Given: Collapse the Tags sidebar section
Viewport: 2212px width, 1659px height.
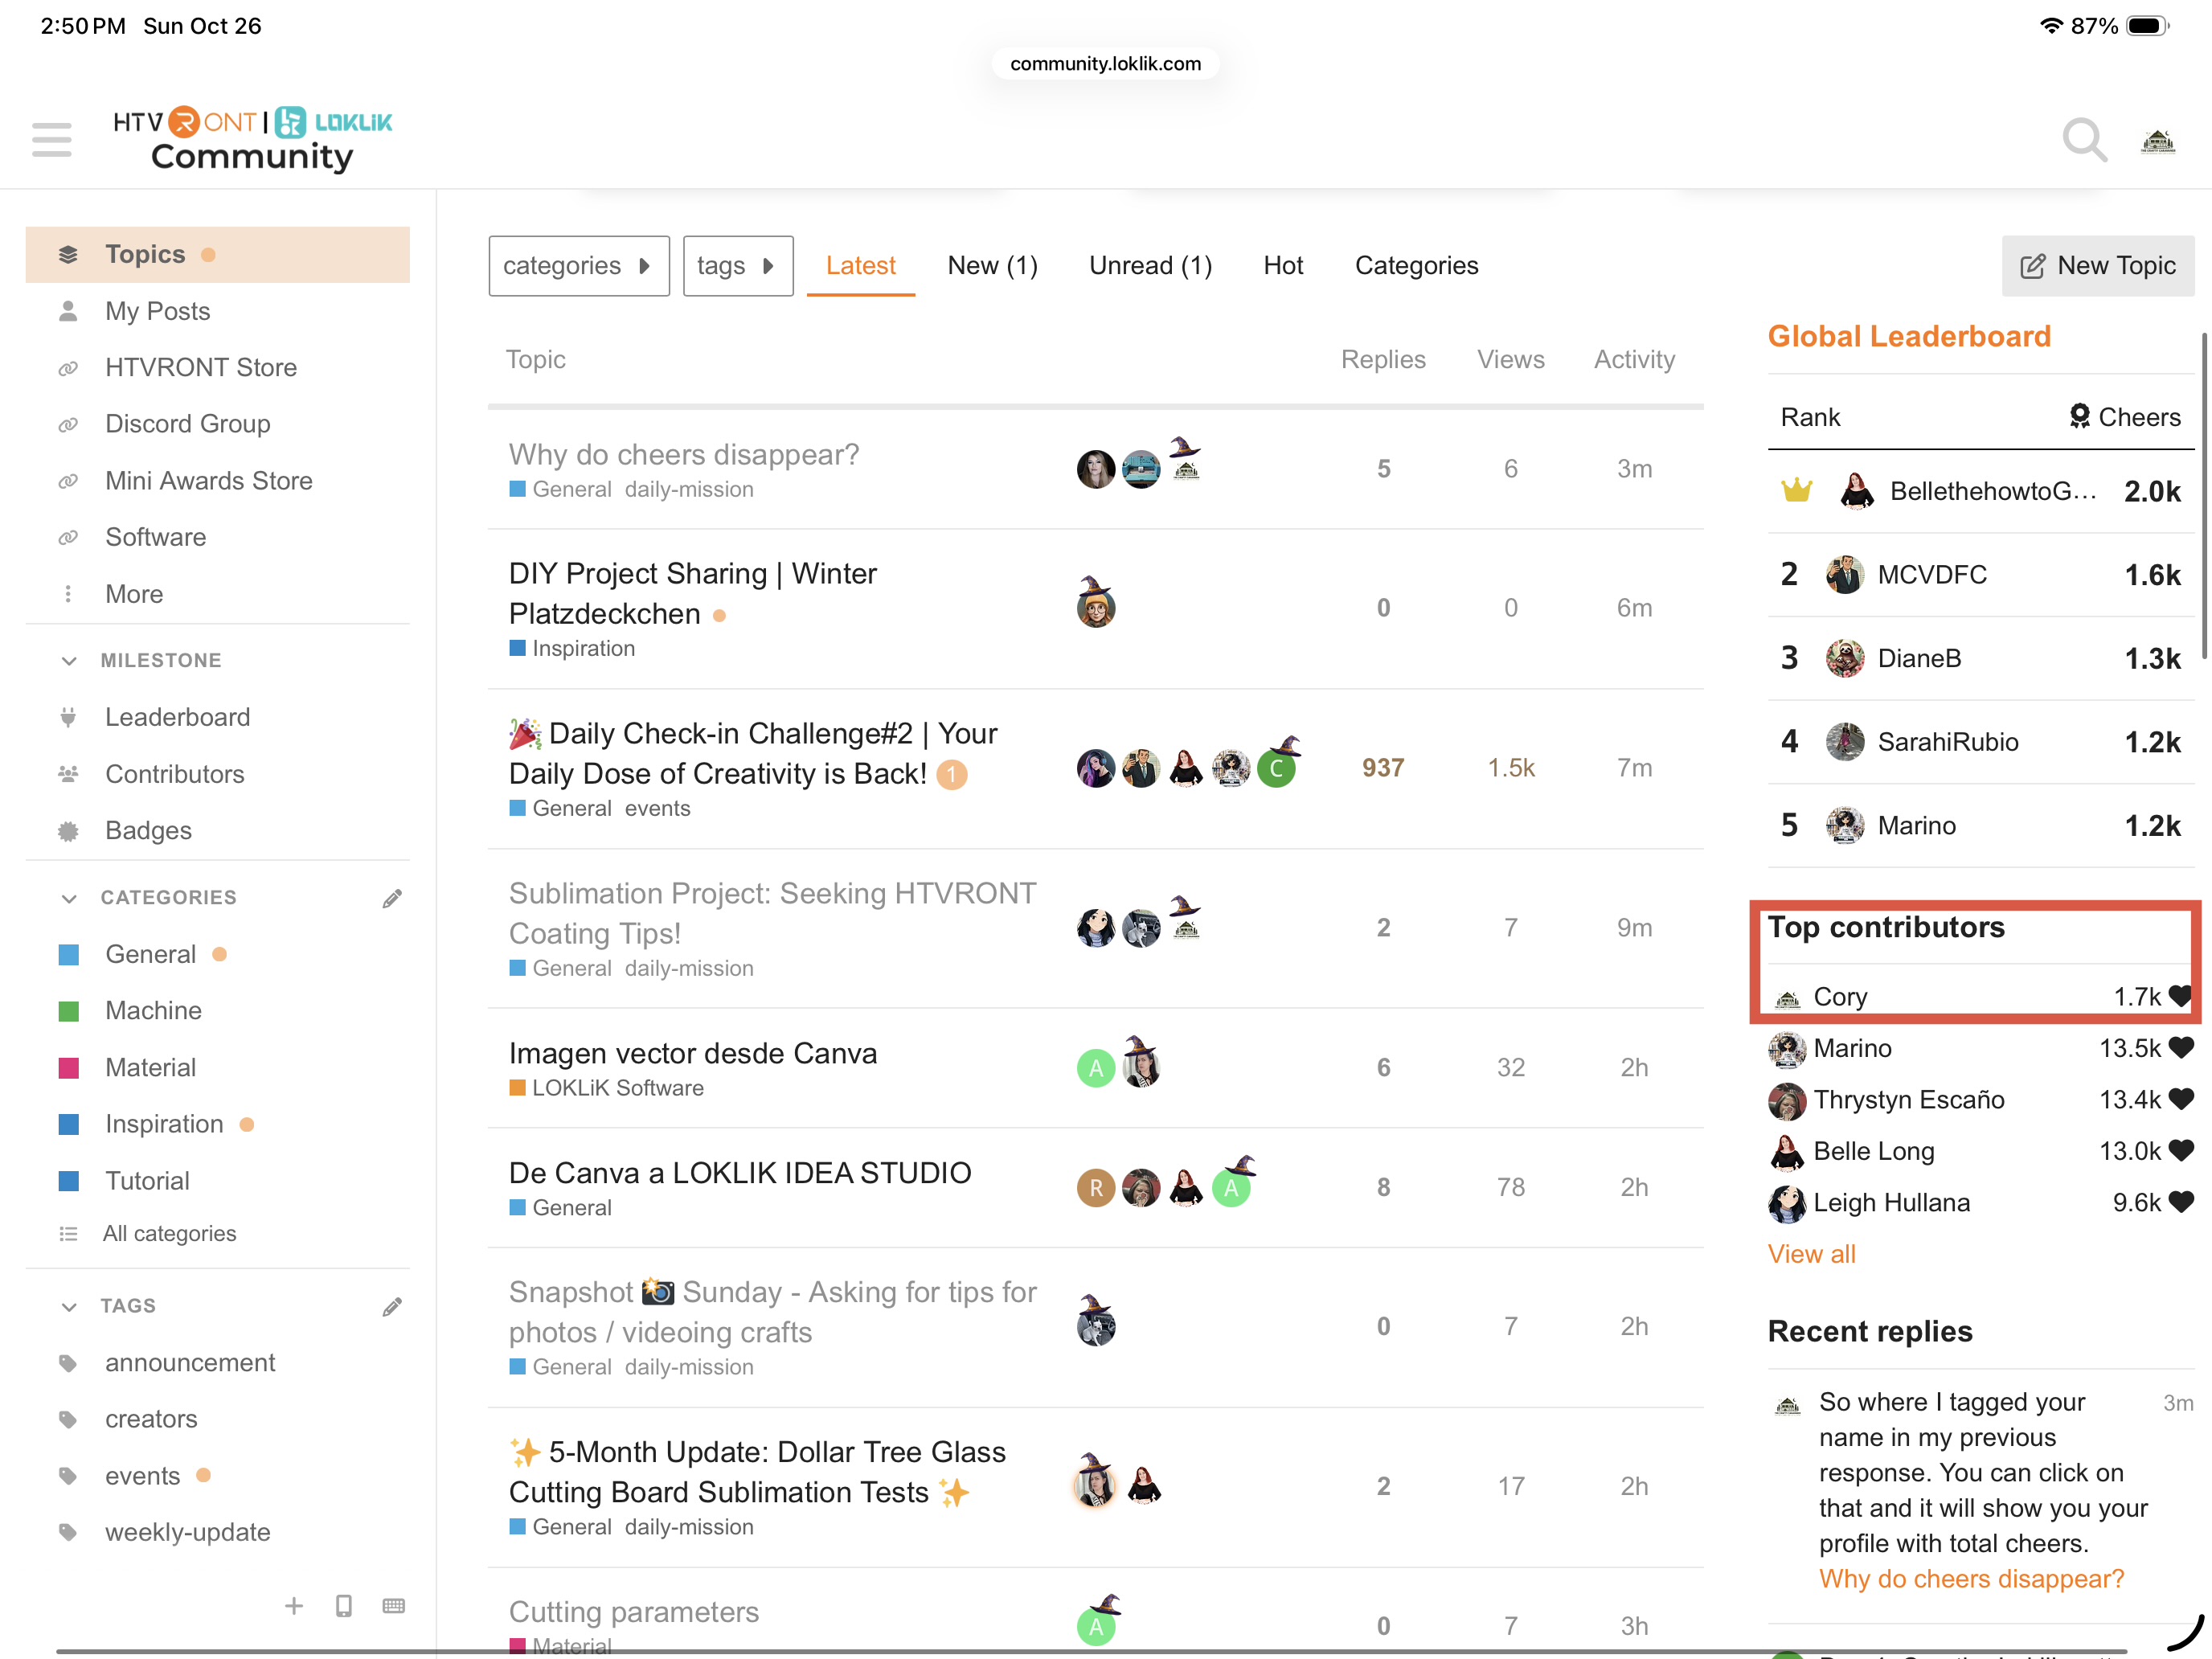Looking at the screenshot, I should tap(69, 1306).
